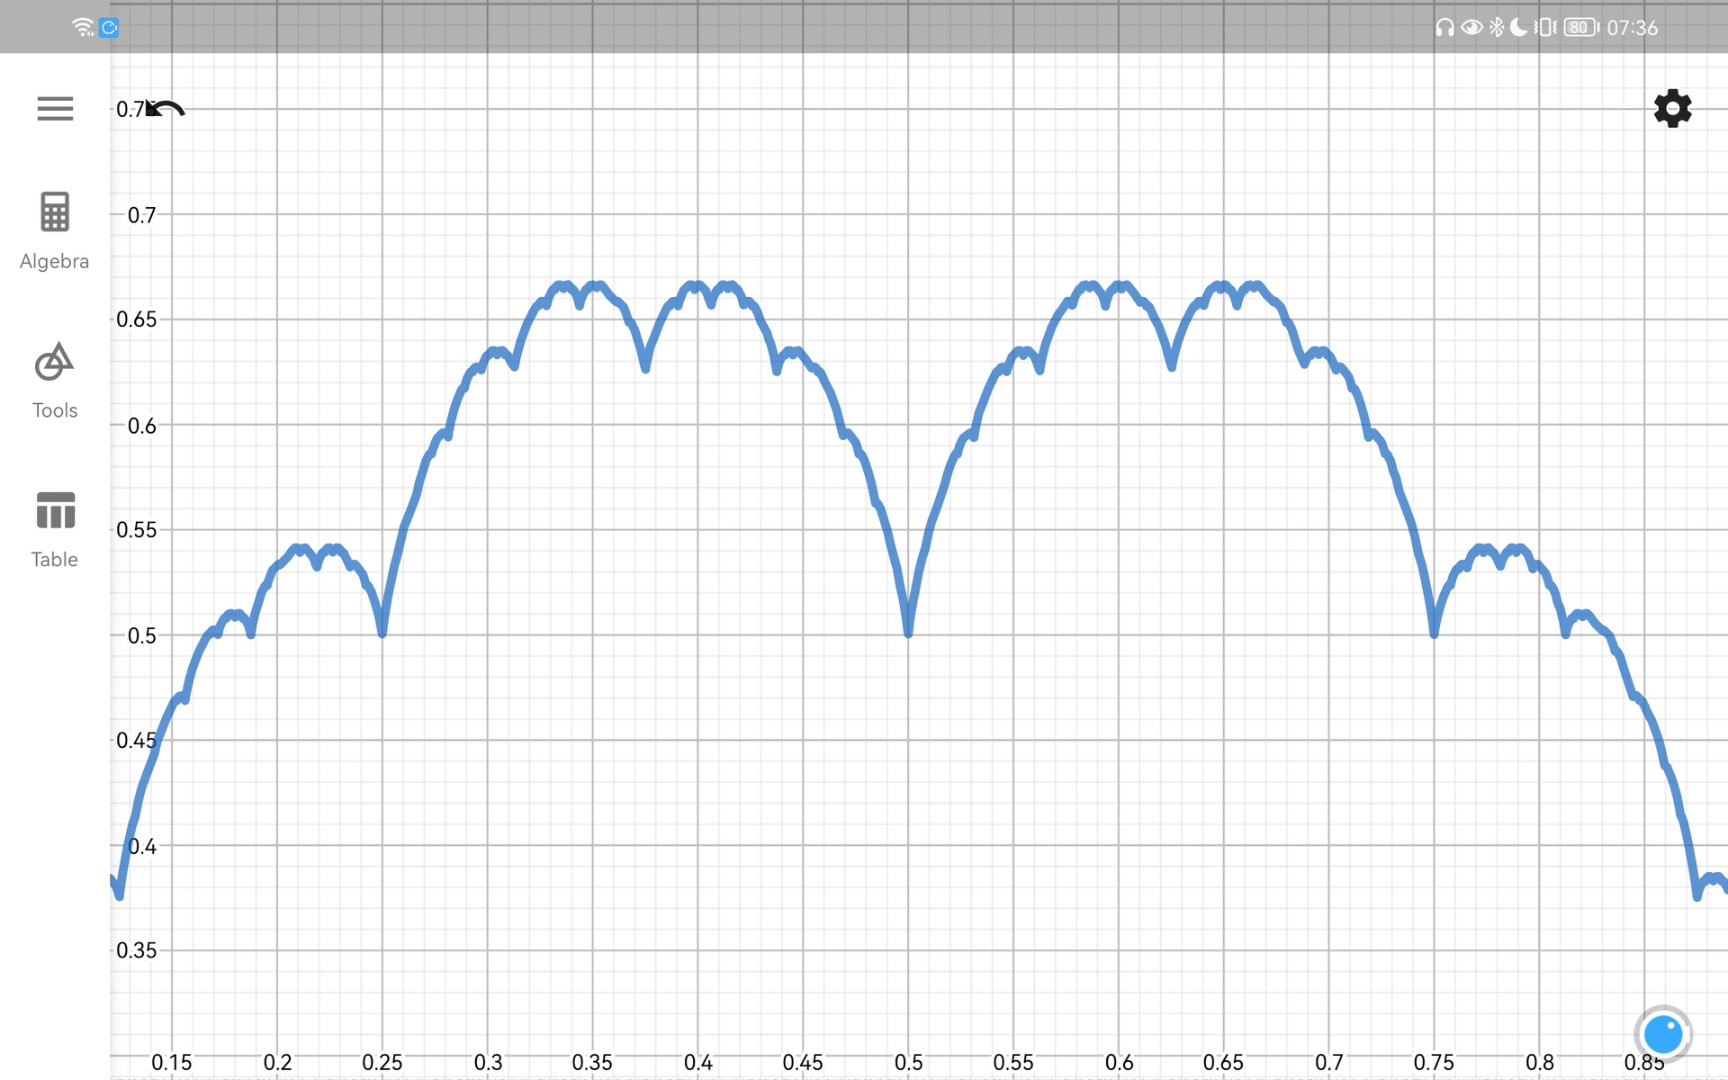Open the Table view
This screenshot has height=1080, width=1728.
click(54, 530)
